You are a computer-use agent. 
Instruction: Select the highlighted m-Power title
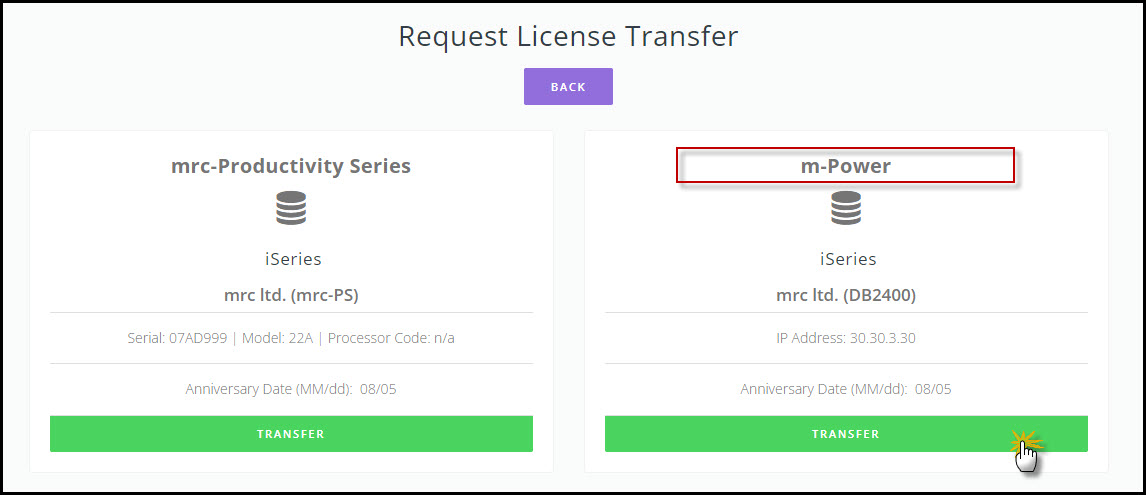[x=846, y=166]
